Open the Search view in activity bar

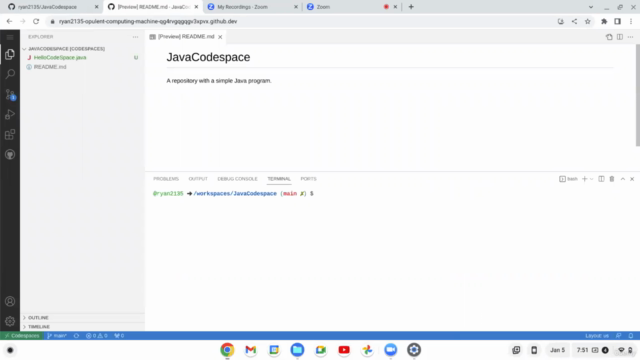[x=10, y=74]
